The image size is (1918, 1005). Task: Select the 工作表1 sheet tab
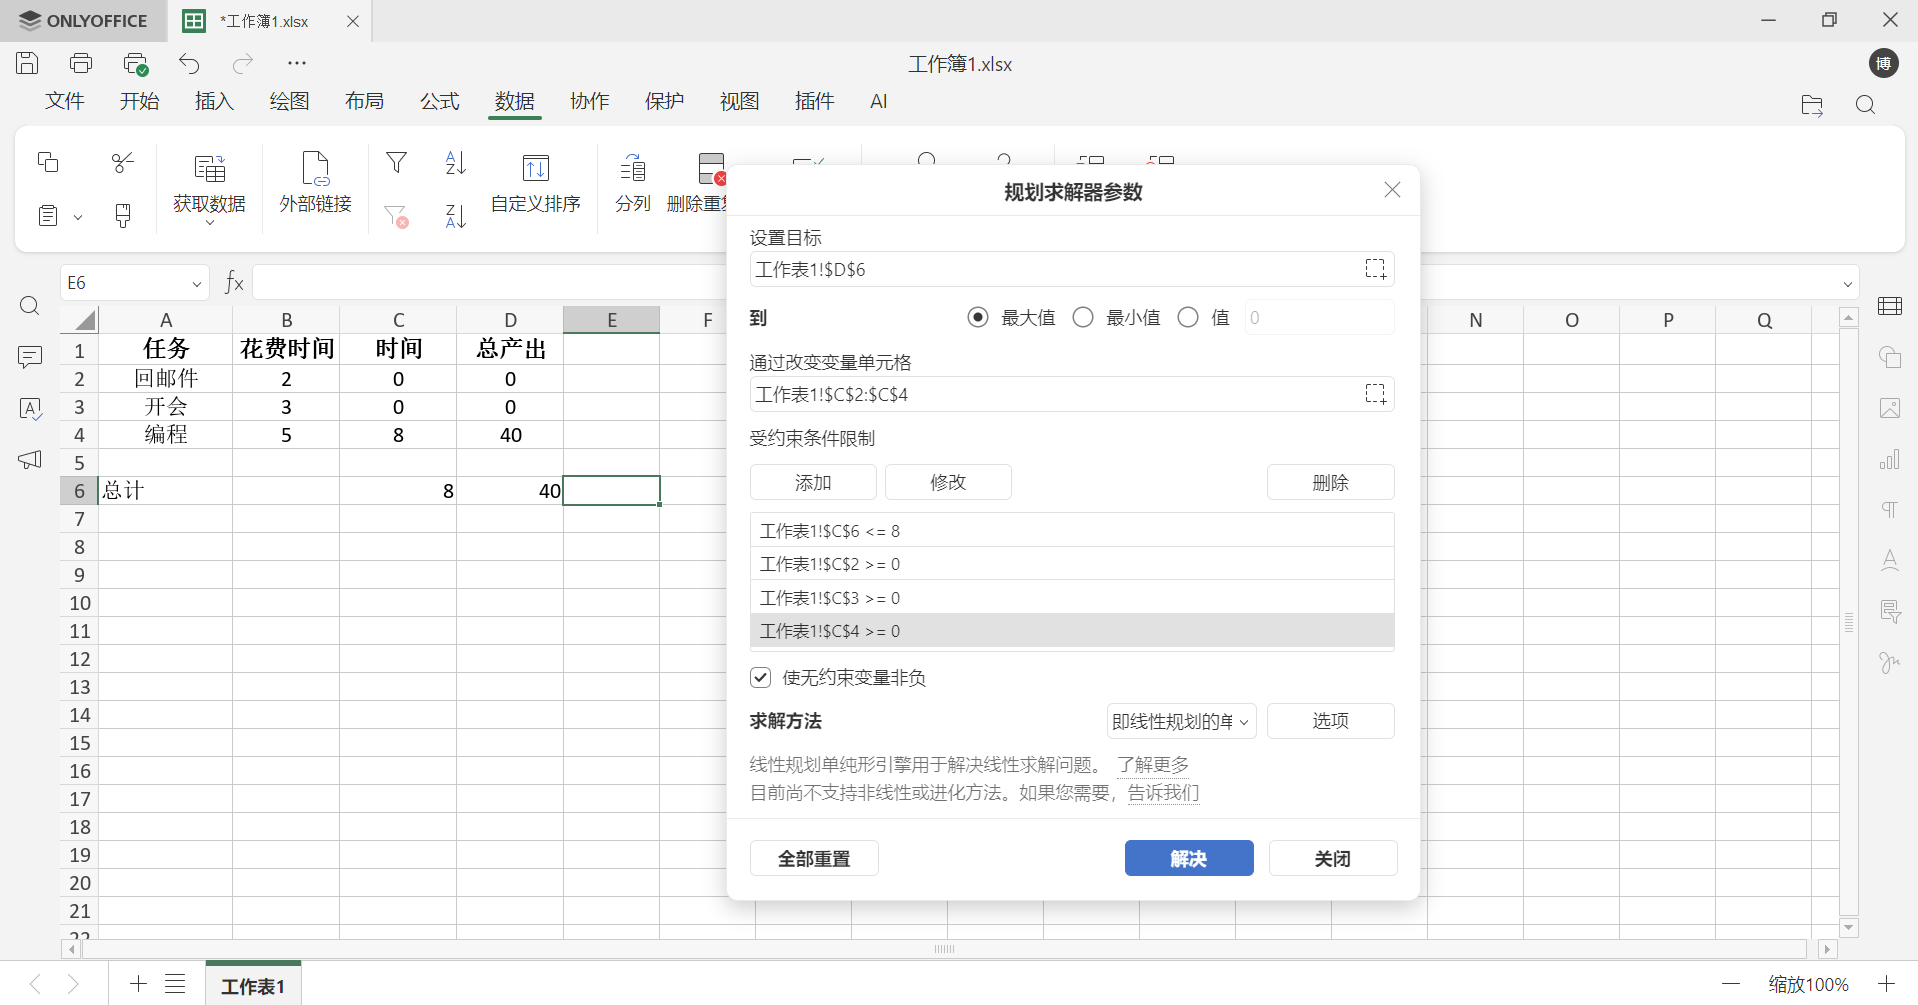[252, 984]
